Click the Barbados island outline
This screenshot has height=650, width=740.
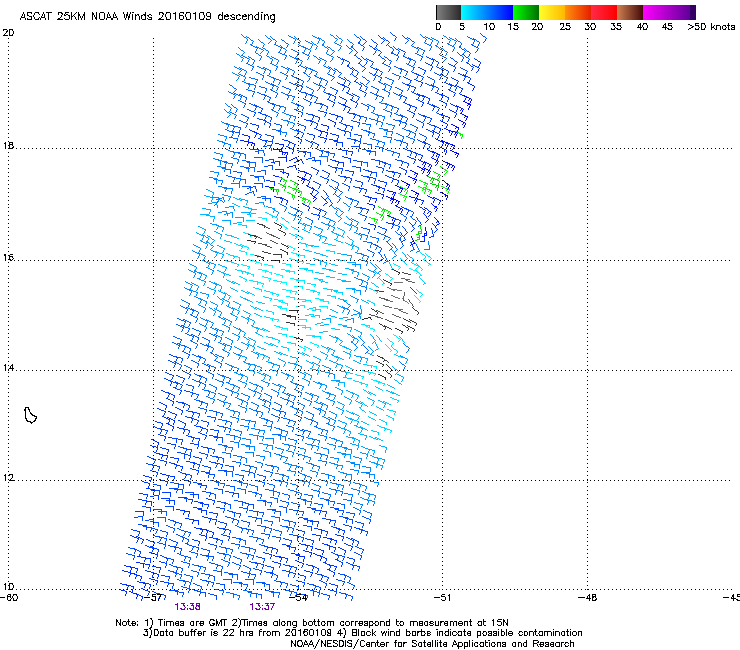[x=30, y=415]
